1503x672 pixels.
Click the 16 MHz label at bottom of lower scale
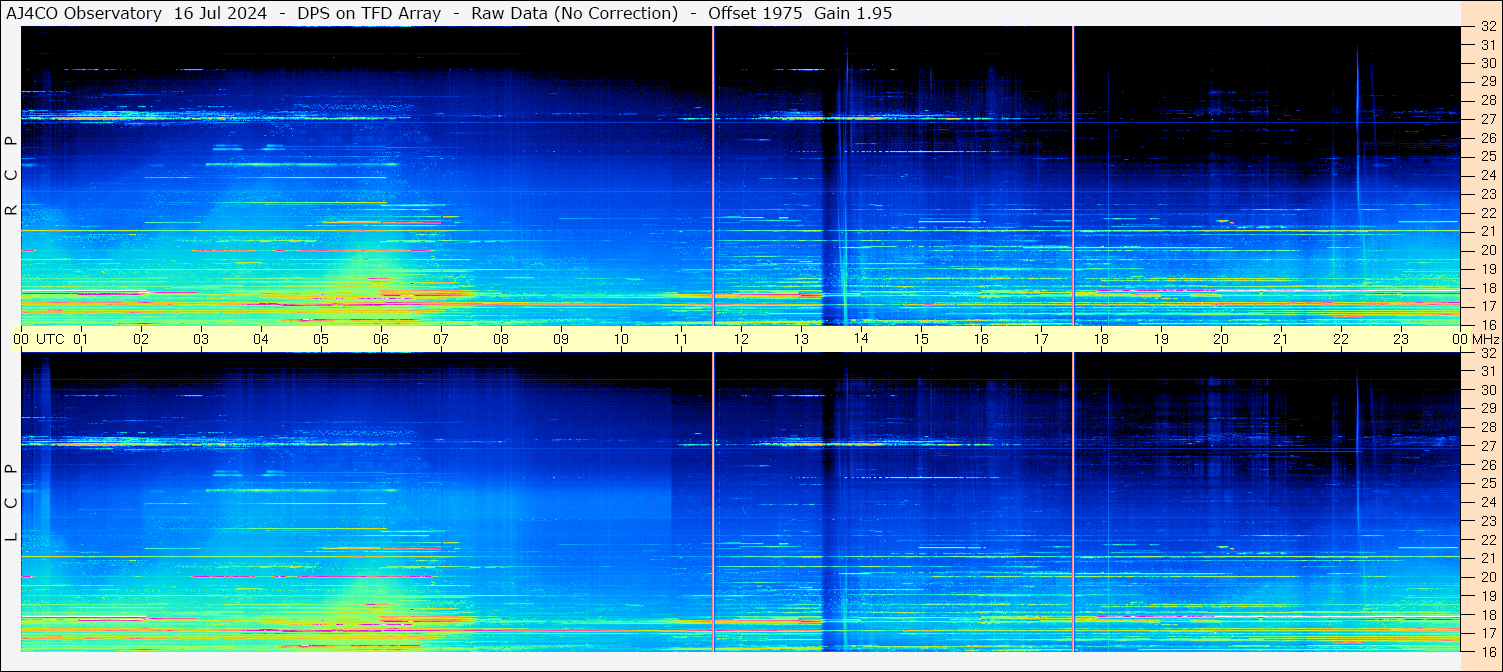1487,651
